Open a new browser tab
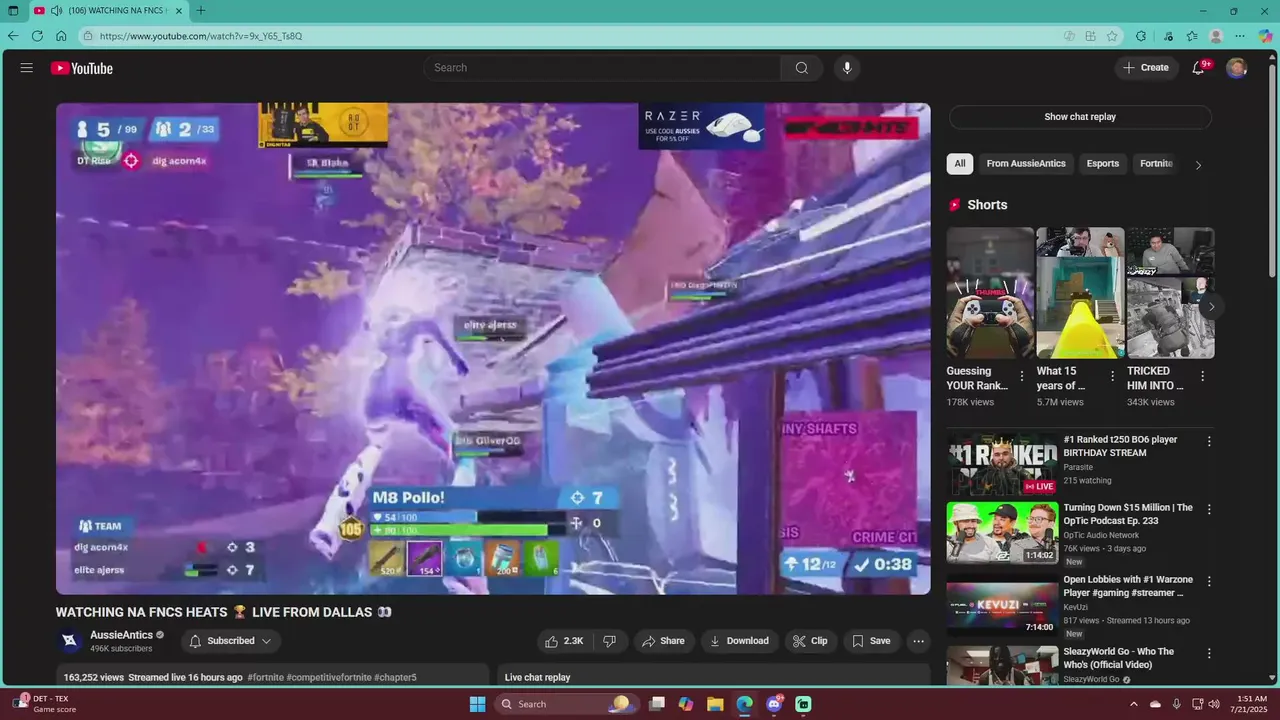This screenshot has width=1280, height=720. point(201,11)
